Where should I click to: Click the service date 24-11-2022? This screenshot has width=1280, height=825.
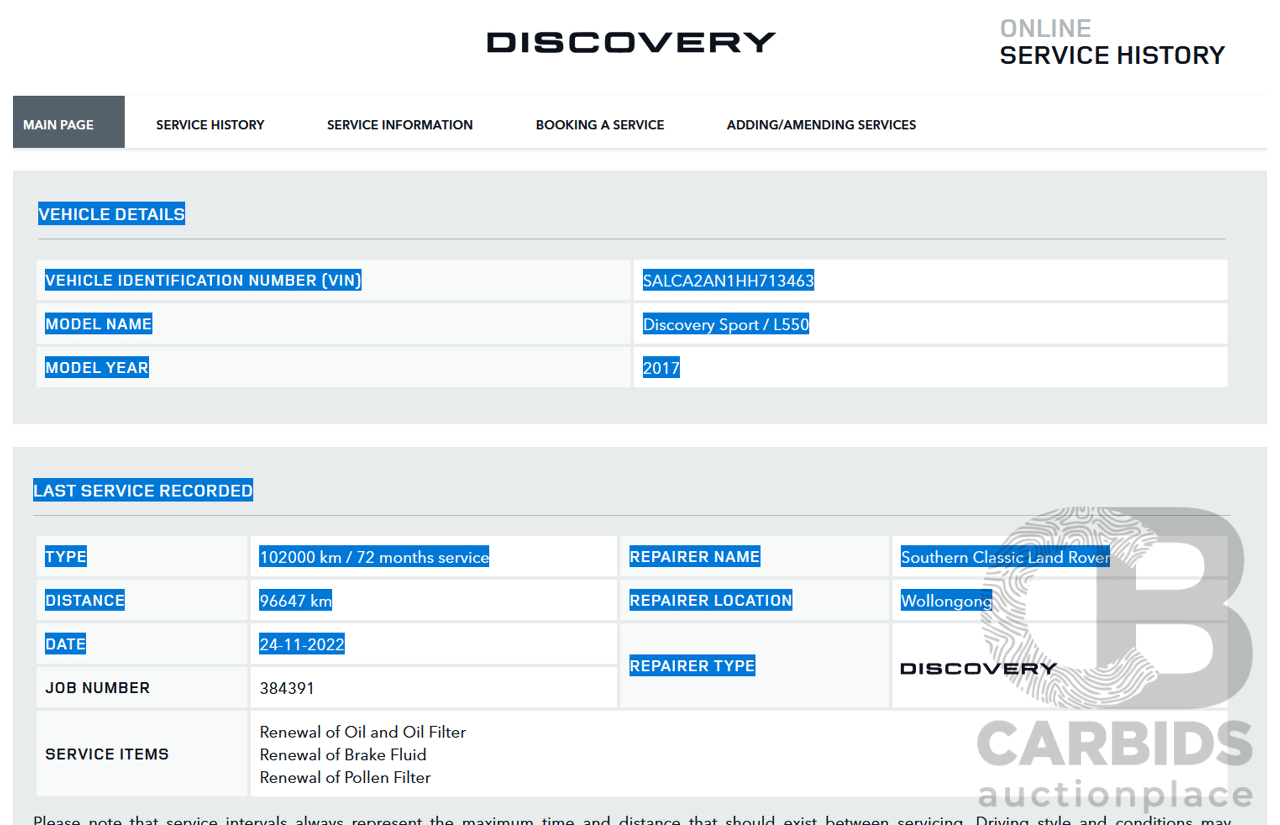coord(301,645)
